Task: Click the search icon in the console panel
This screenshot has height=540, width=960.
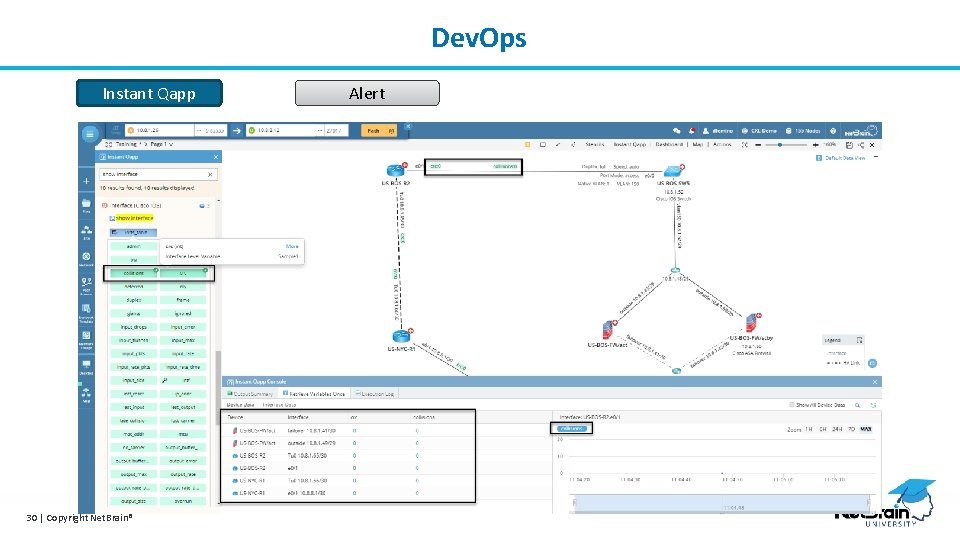Action: point(858,405)
